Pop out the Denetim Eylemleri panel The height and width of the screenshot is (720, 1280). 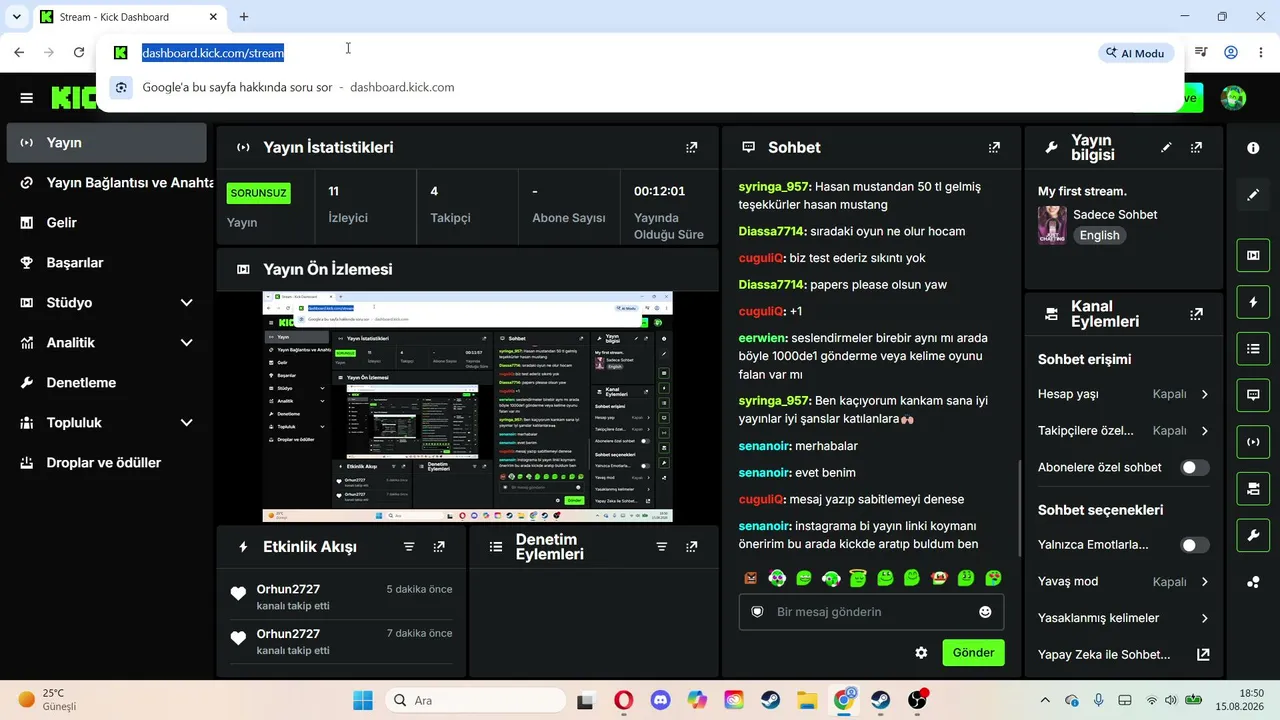point(691,547)
